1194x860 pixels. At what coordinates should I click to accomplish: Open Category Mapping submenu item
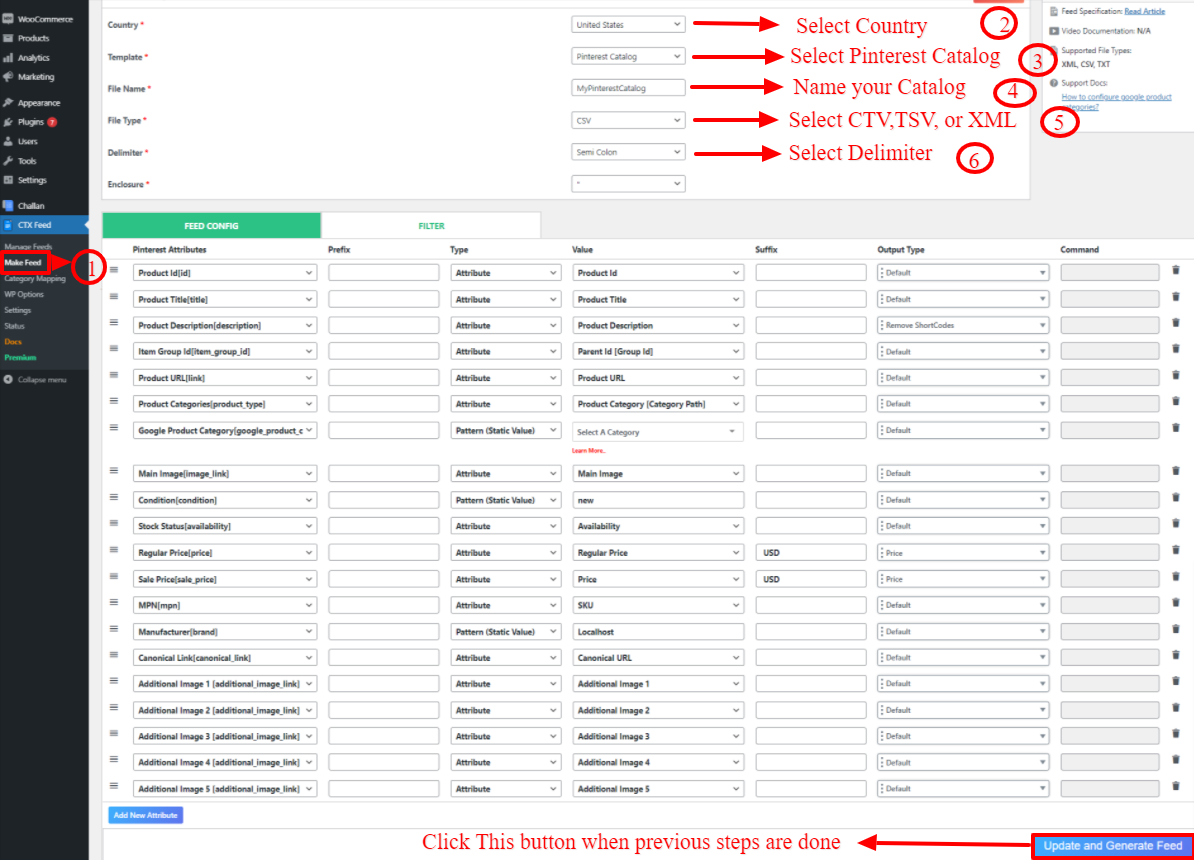click(35, 279)
